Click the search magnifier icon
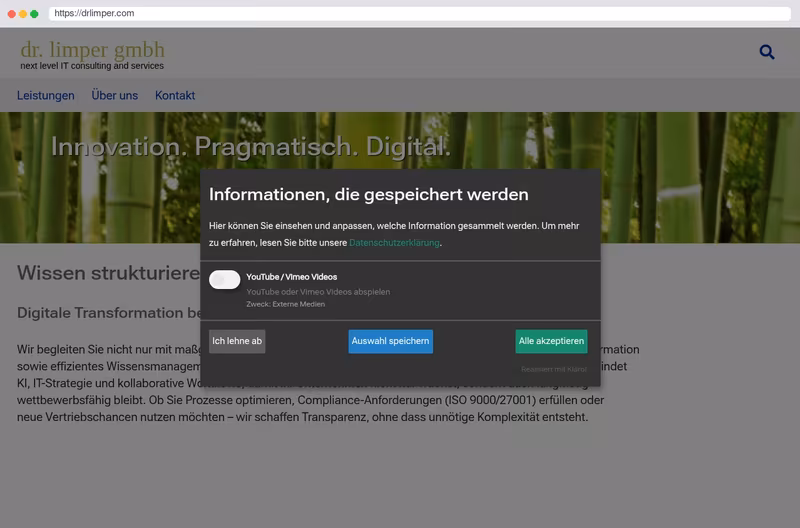The width and height of the screenshot is (800, 528). pyautogui.click(x=767, y=52)
